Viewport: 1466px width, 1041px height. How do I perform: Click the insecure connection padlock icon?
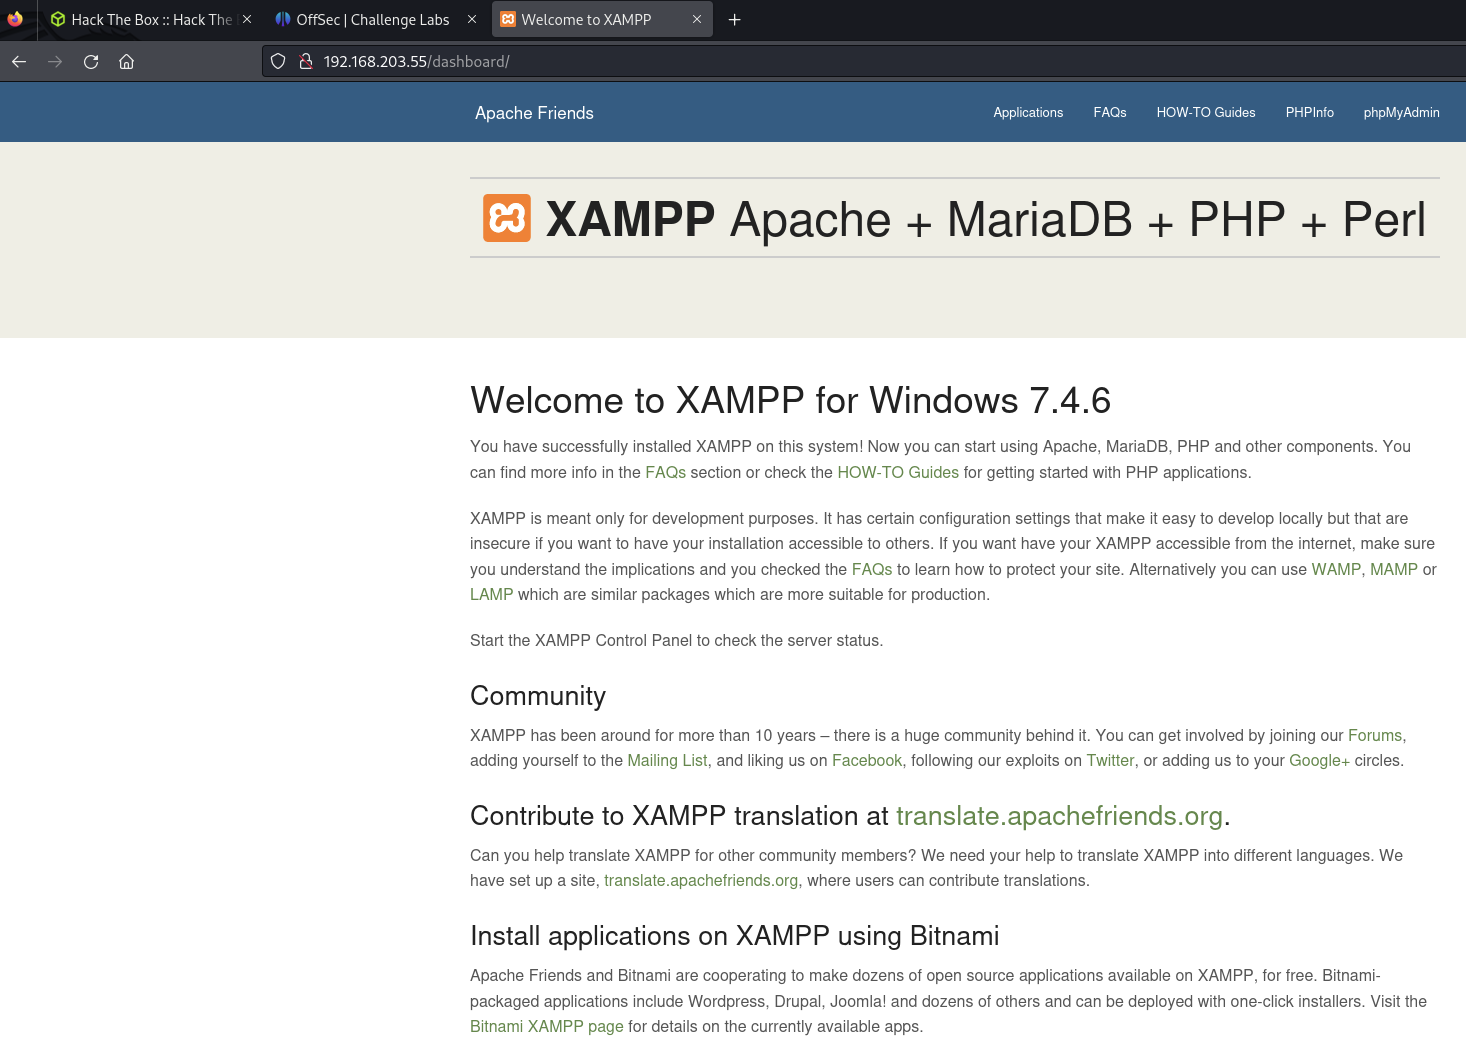tap(306, 62)
